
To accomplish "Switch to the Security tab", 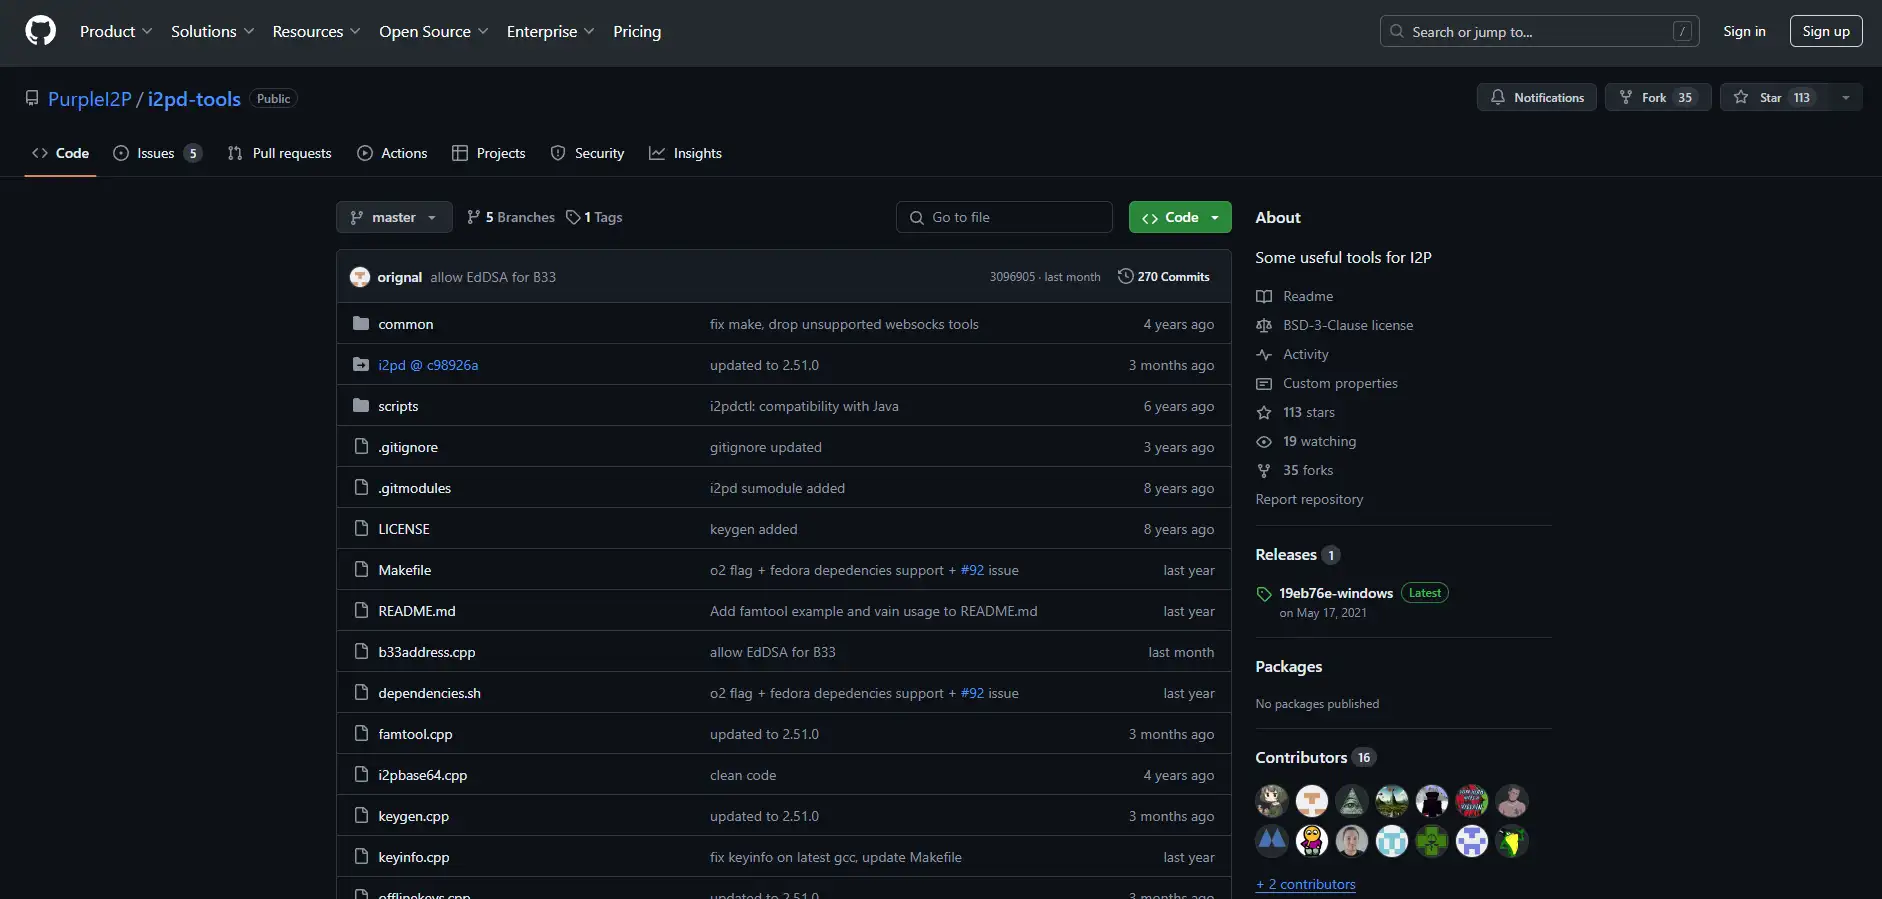I will [x=587, y=153].
